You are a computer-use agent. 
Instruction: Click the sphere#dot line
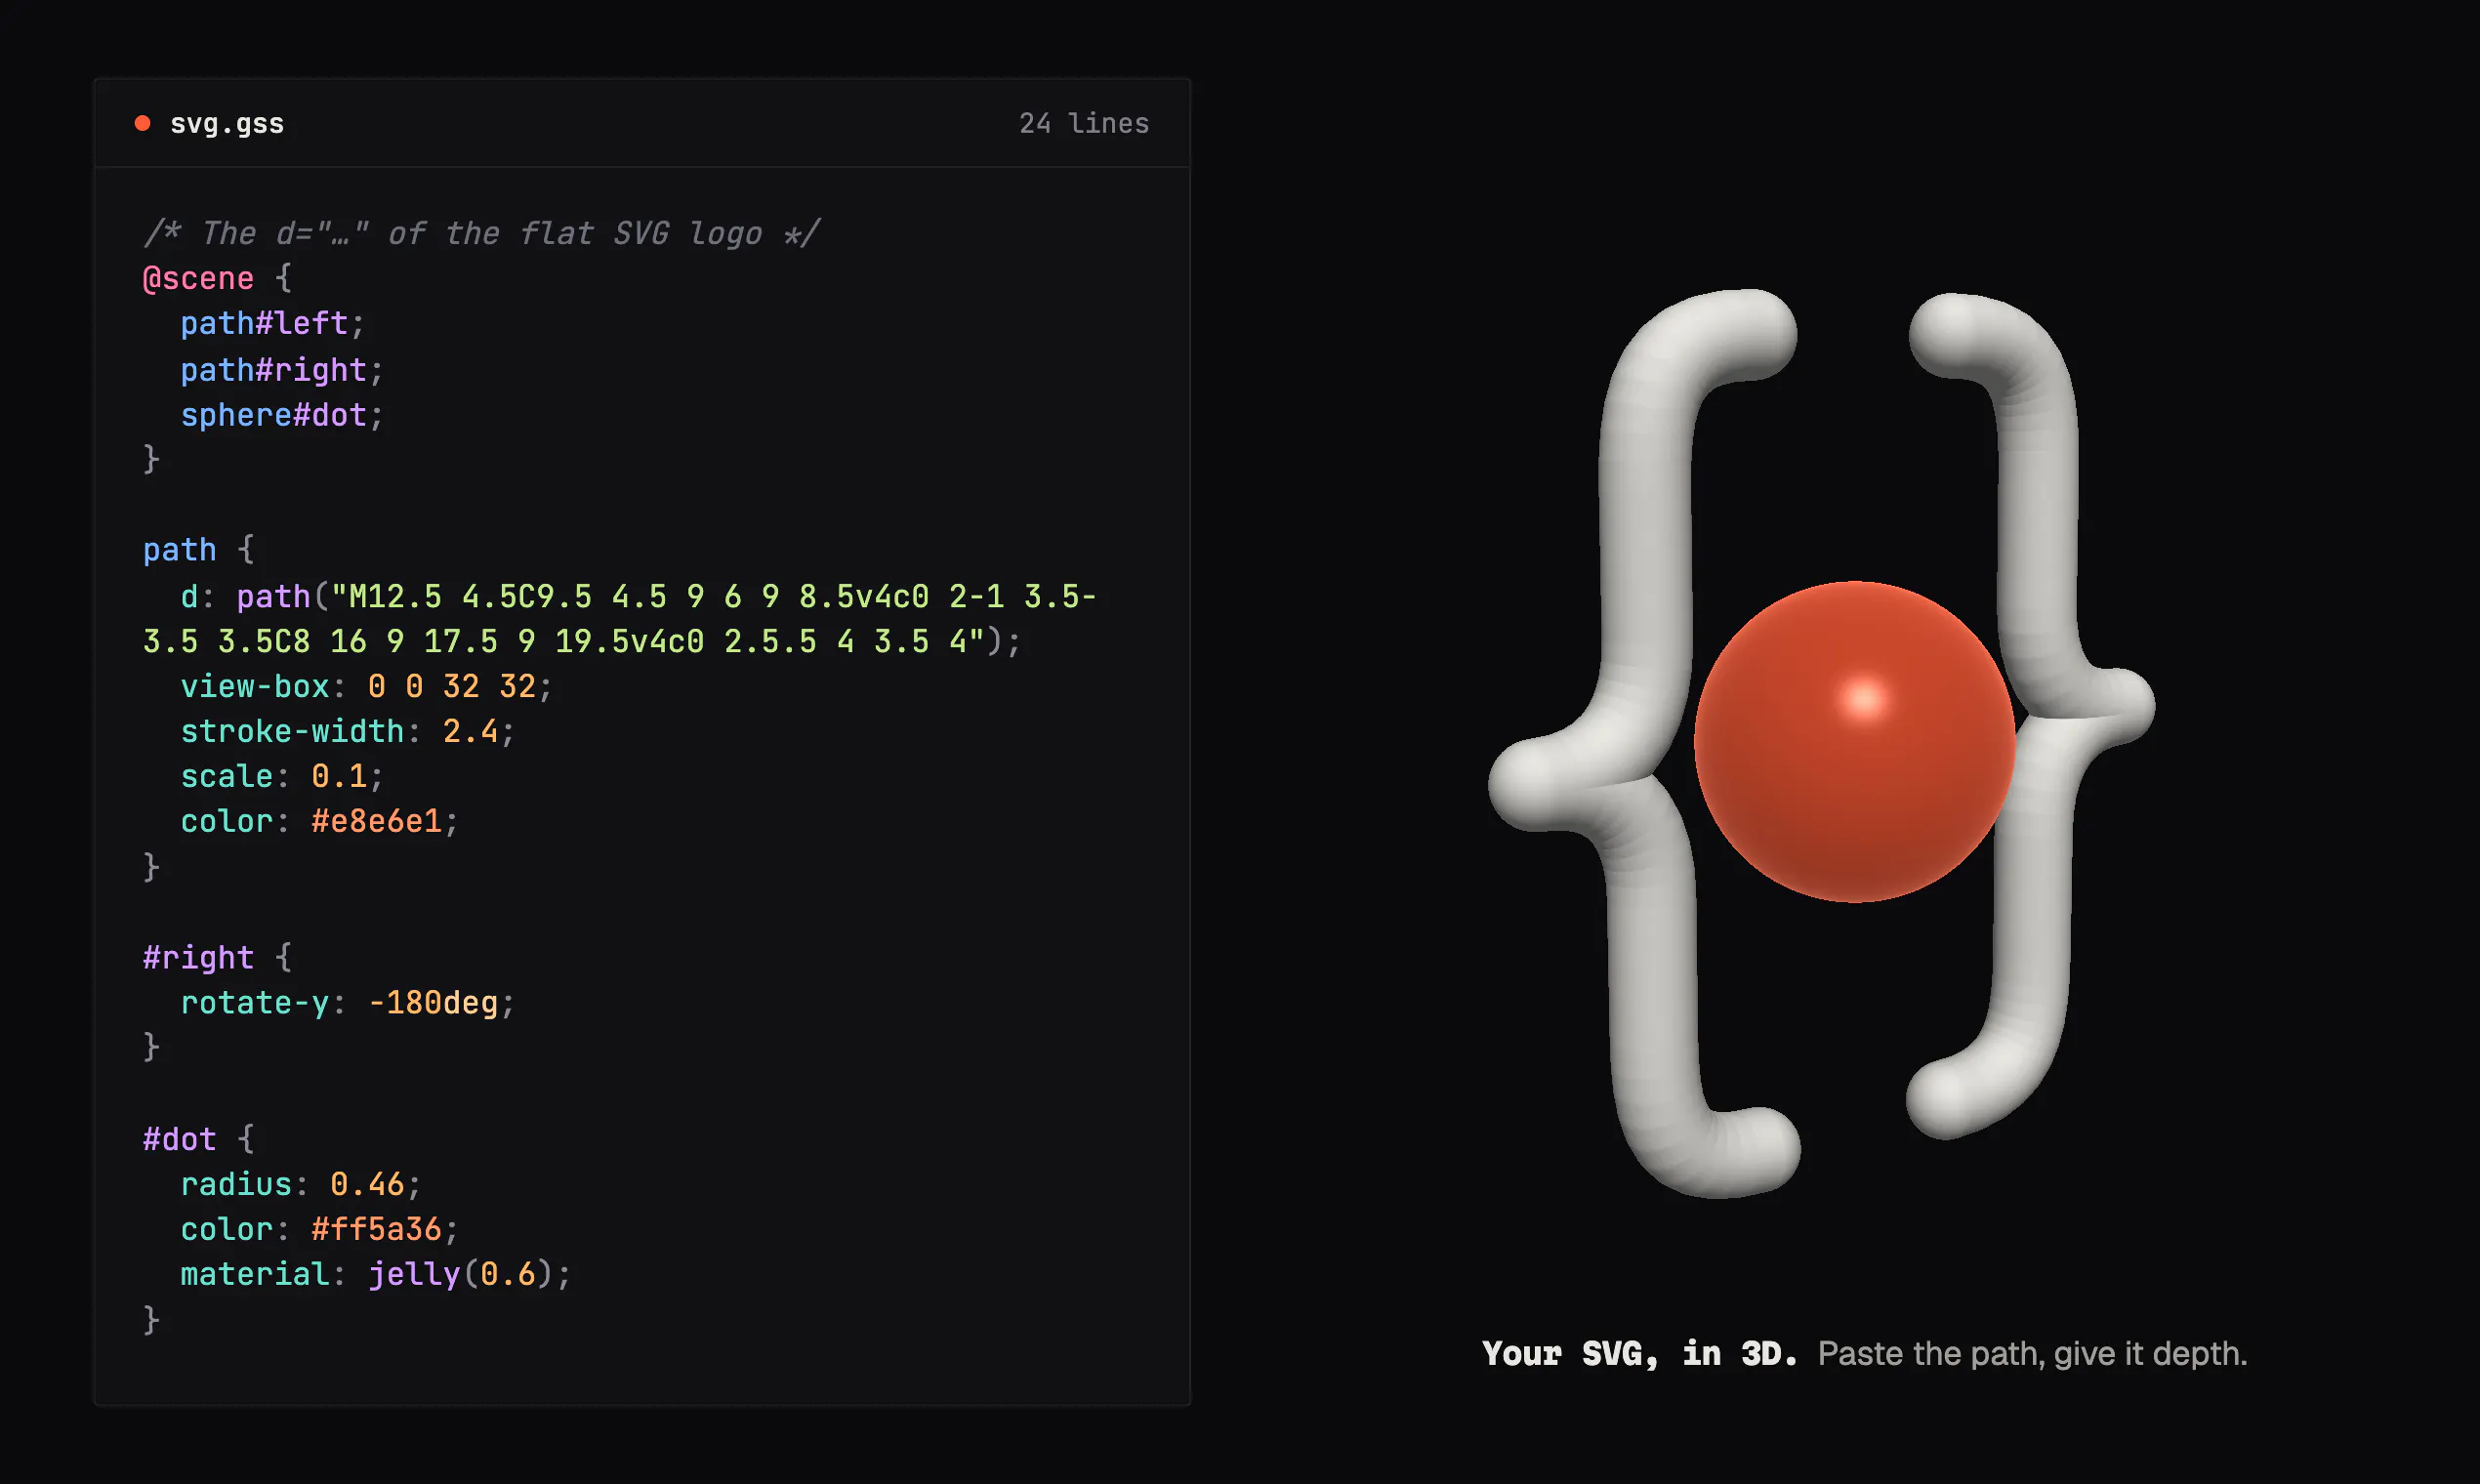point(281,415)
